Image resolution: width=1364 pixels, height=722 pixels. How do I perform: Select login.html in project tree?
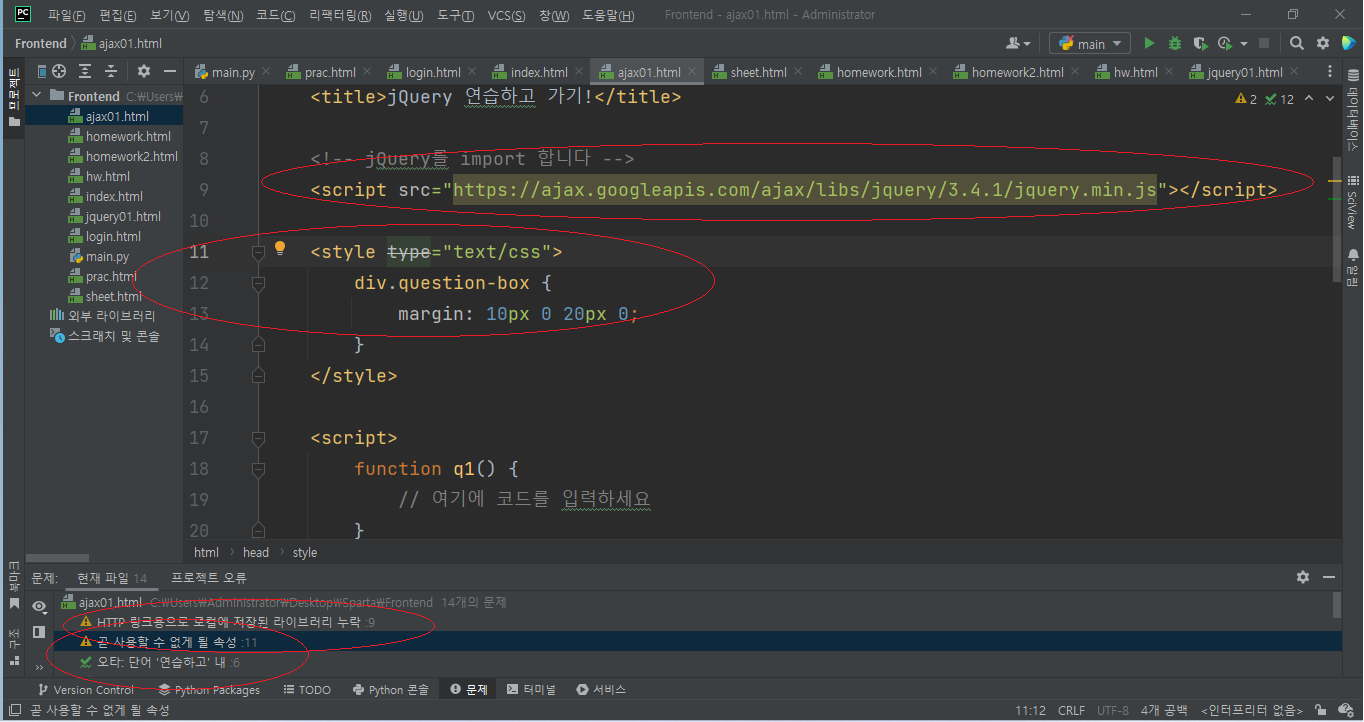coord(113,236)
